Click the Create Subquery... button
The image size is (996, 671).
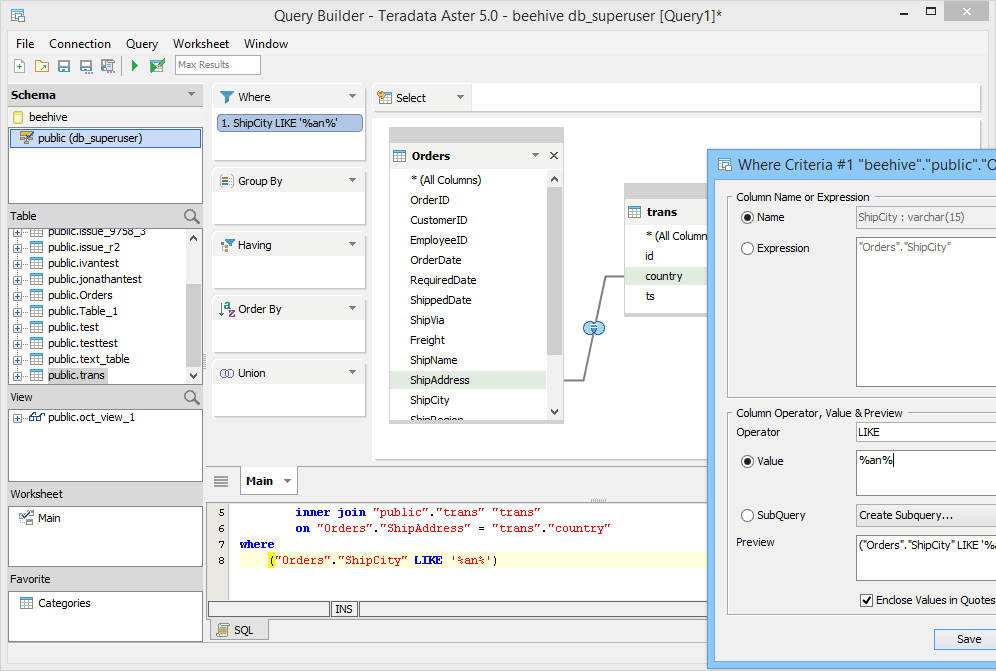click(926, 515)
